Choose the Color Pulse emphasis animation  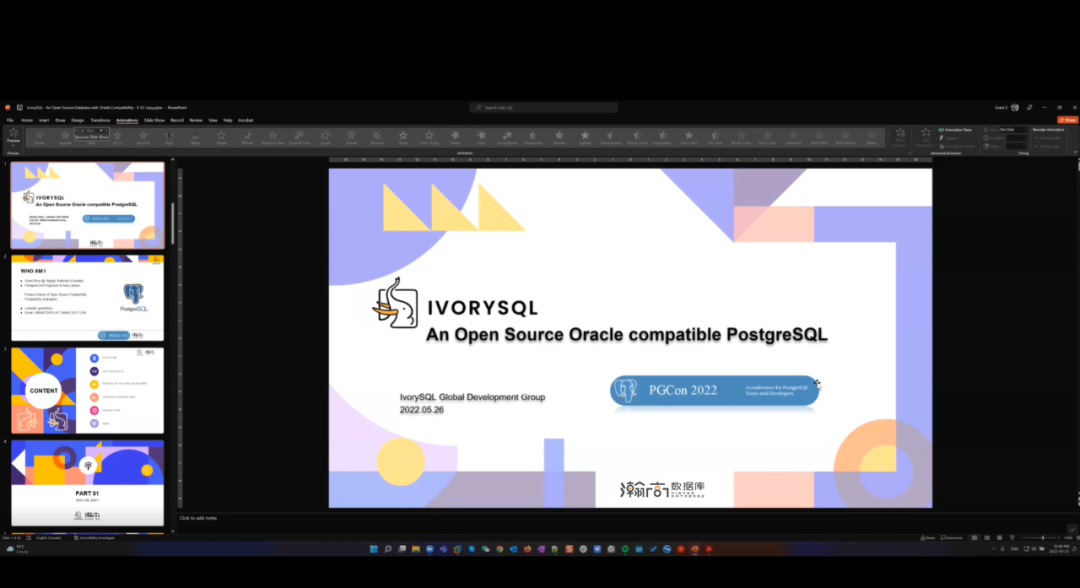click(x=429, y=138)
